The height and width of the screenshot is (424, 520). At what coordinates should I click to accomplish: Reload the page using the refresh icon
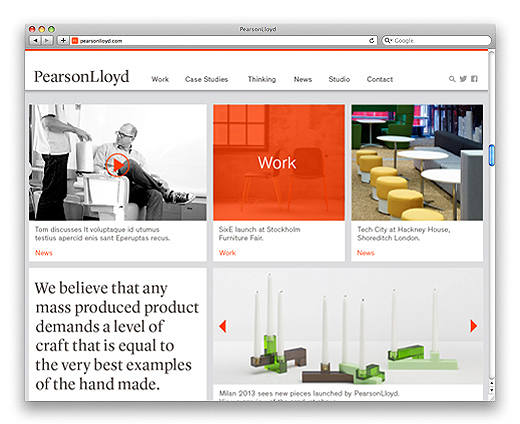point(371,41)
